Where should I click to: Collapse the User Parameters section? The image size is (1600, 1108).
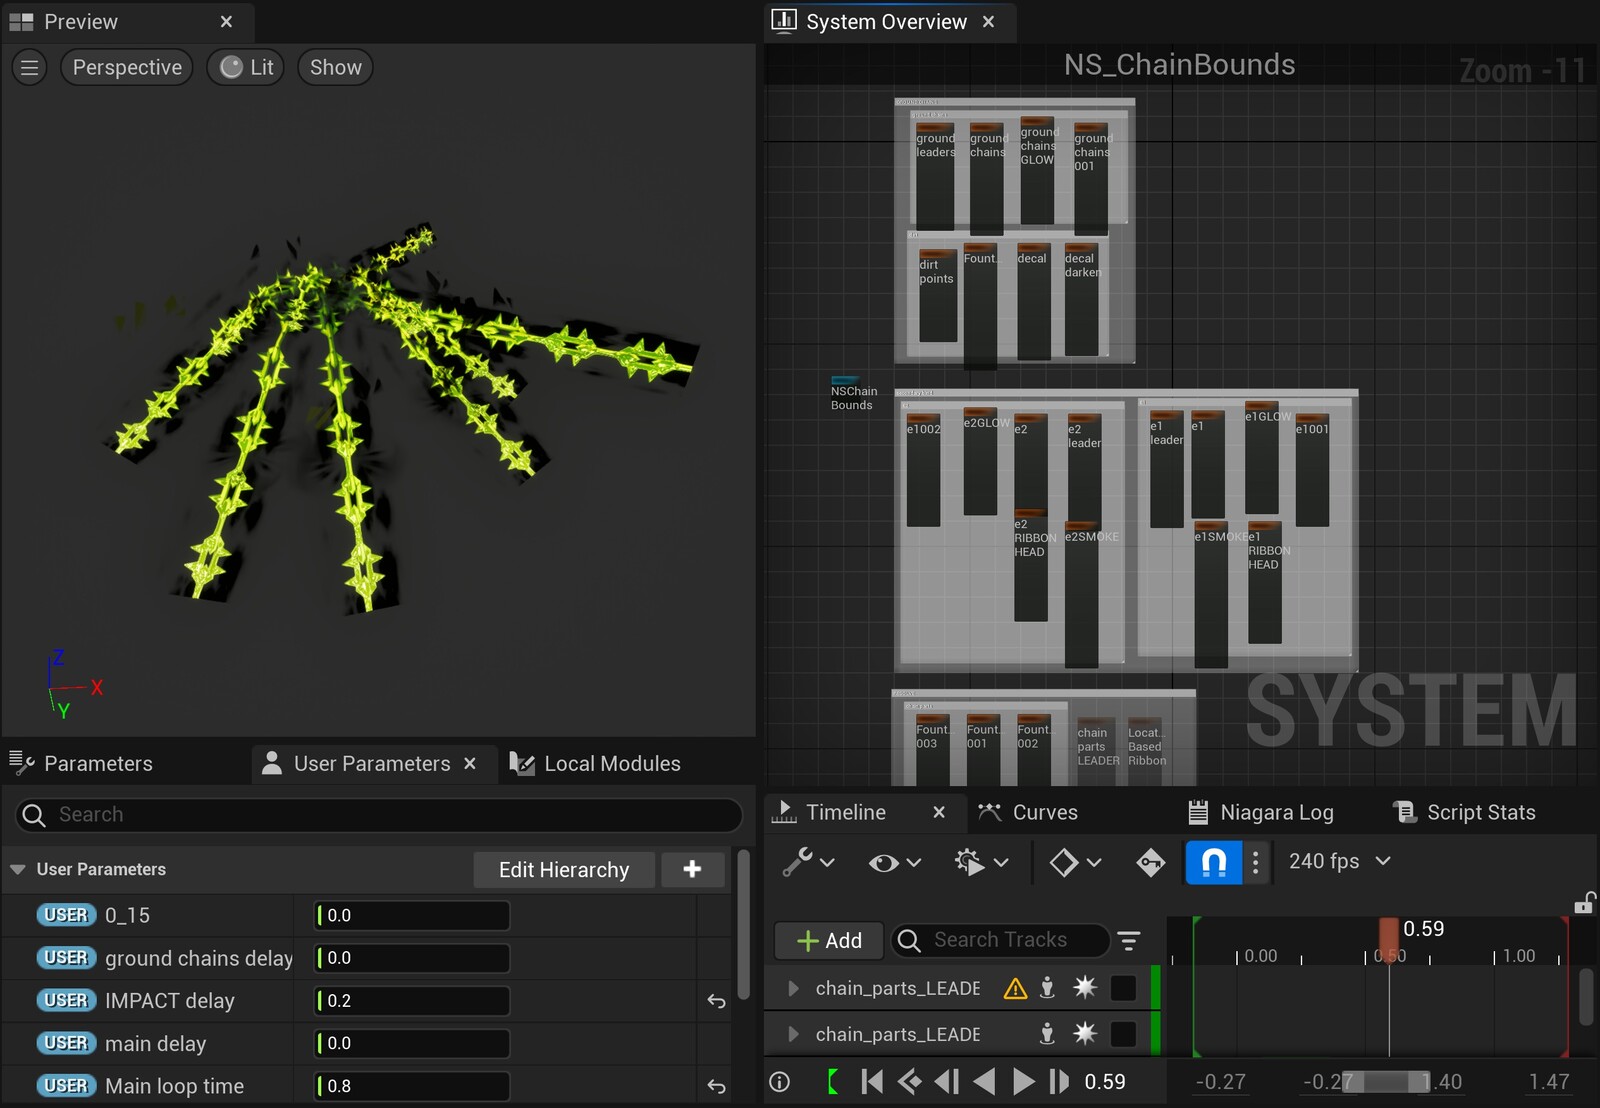(17, 870)
